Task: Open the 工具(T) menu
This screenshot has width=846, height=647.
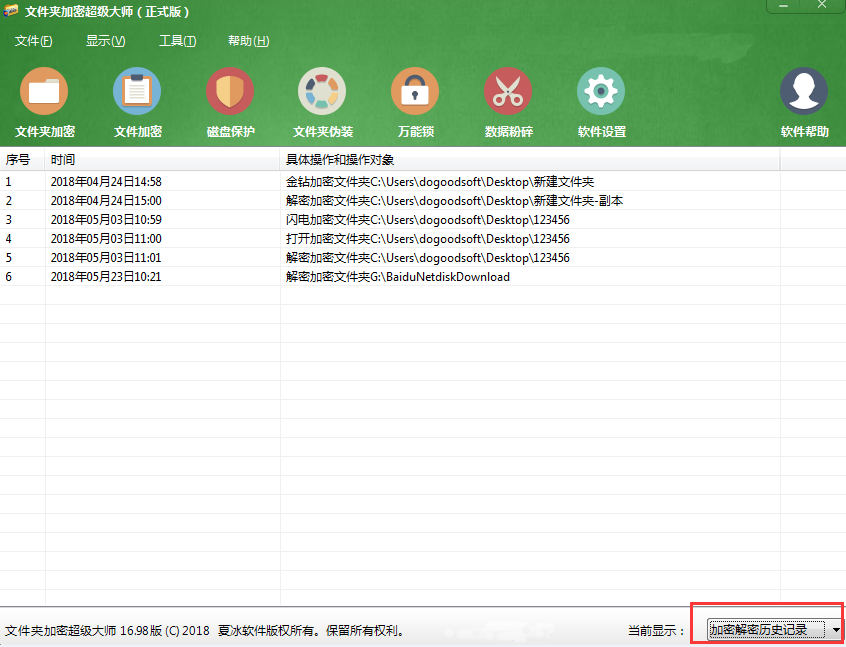Action: pos(178,41)
